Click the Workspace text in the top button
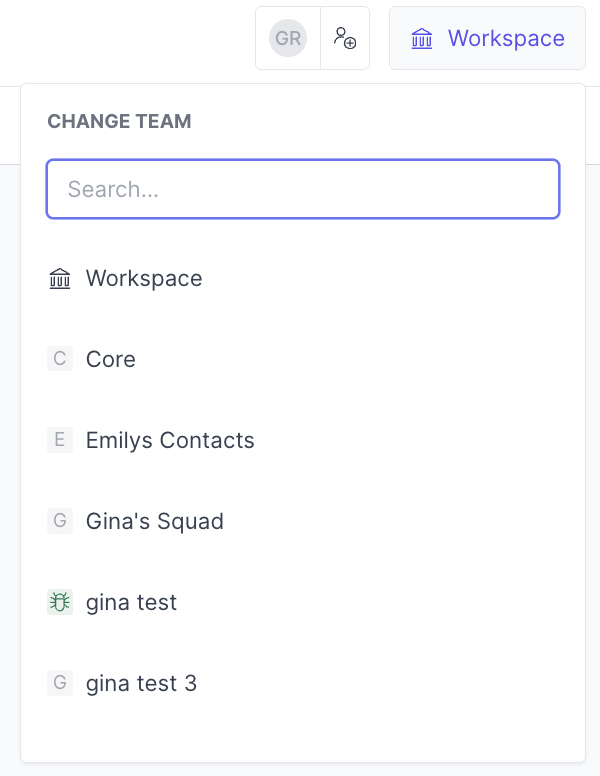Viewport: 600px width, 776px height. pyautogui.click(x=506, y=39)
